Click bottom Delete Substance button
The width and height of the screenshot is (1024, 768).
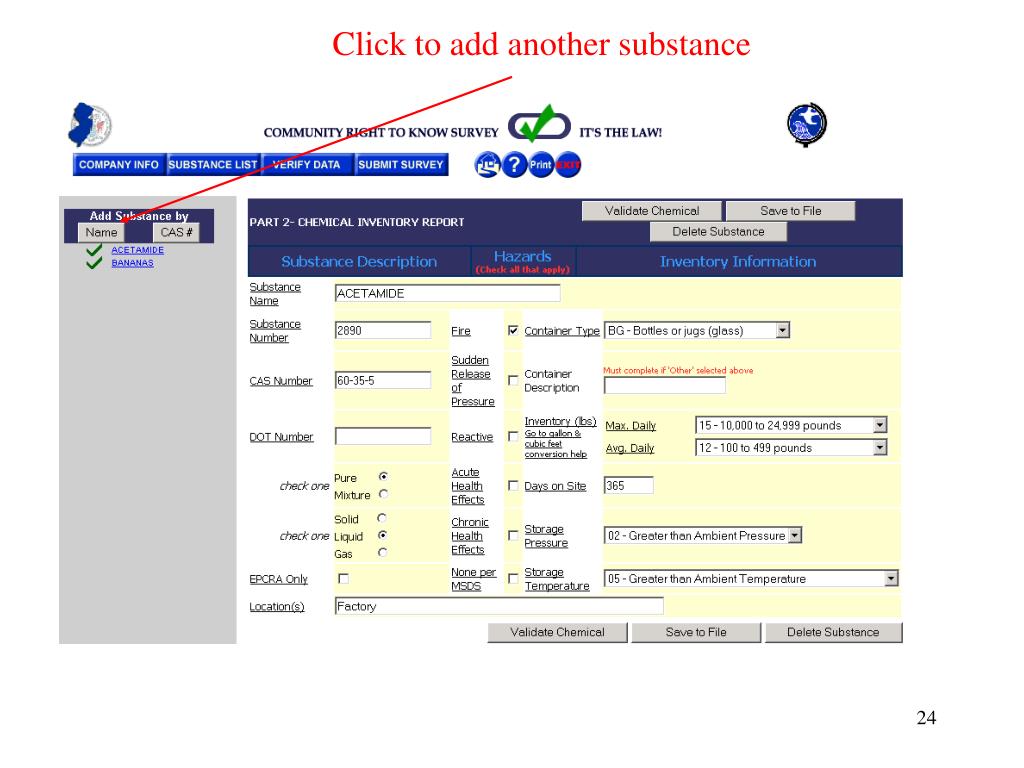point(833,632)
